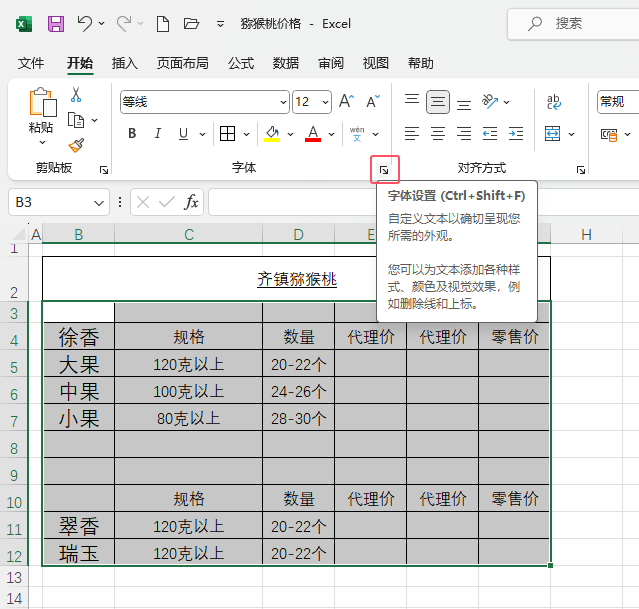Click the Copy icon
639x609 pixels.
[x=76, y=120]
